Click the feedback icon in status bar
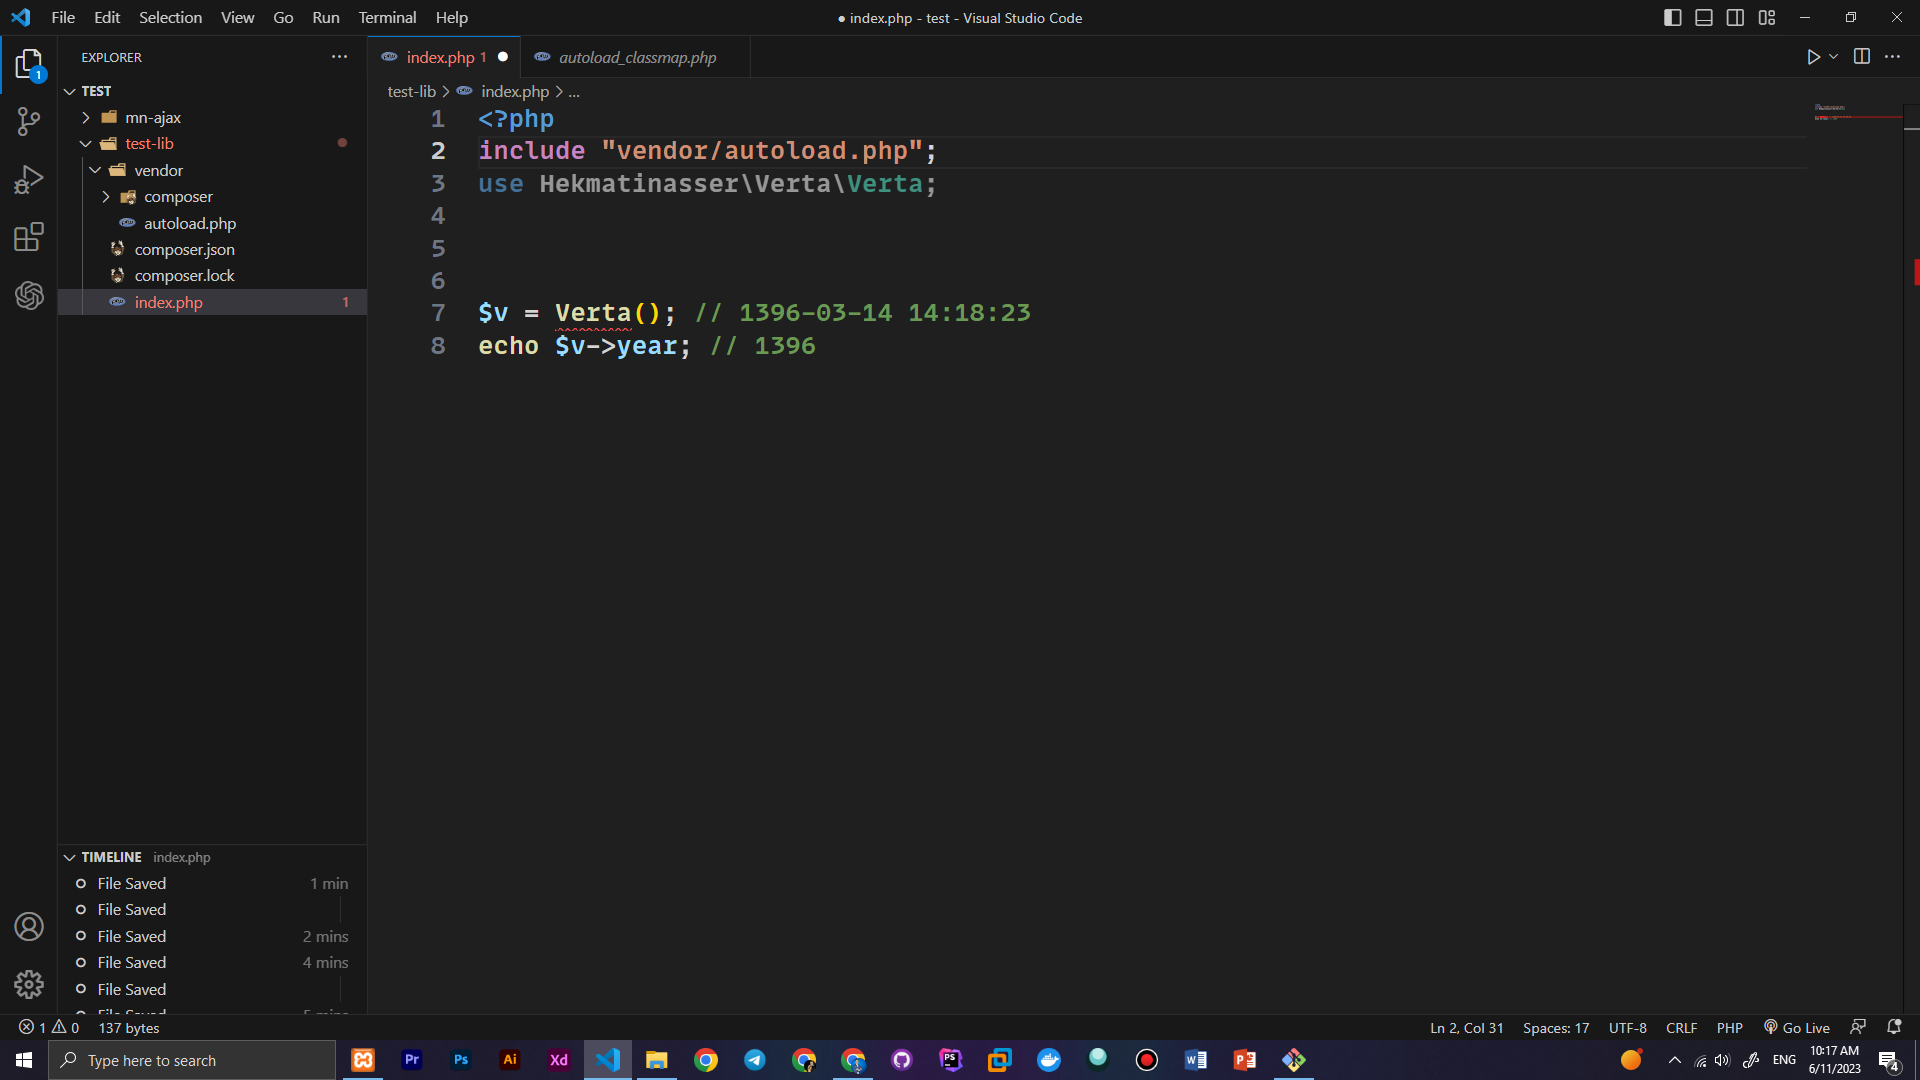The height and width of the screenshot is (1080, 1920). pos(1858,1028)
